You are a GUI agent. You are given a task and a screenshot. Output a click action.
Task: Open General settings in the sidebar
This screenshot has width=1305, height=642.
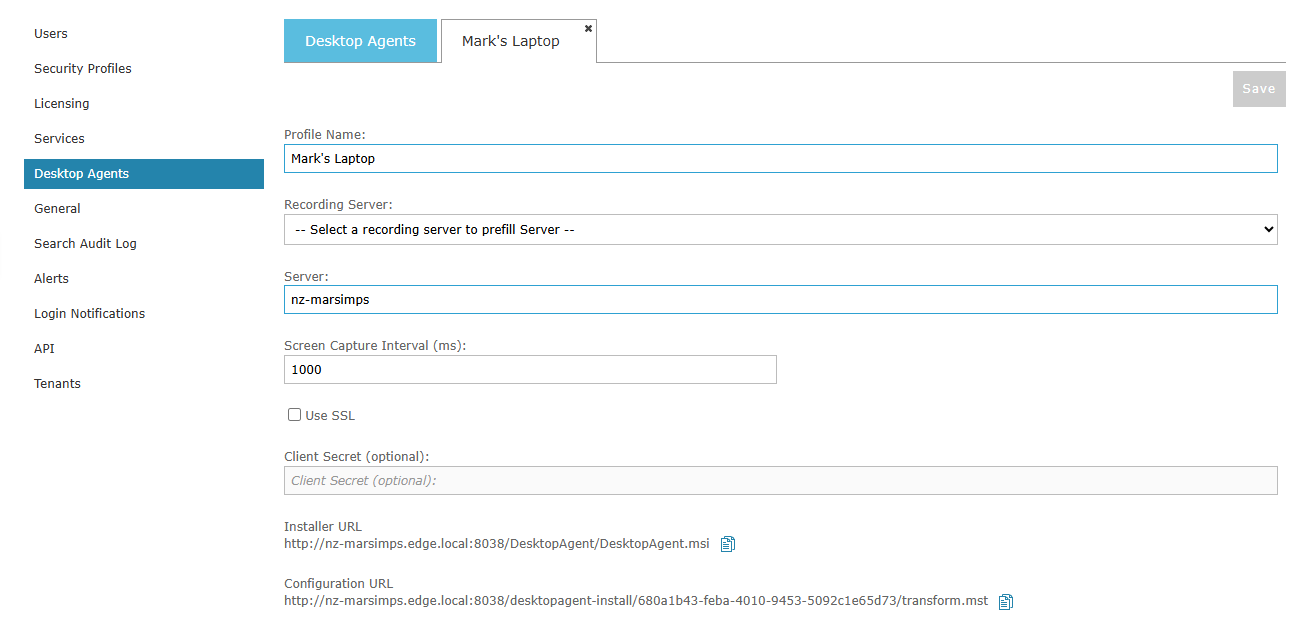click(x=57, y=208)
